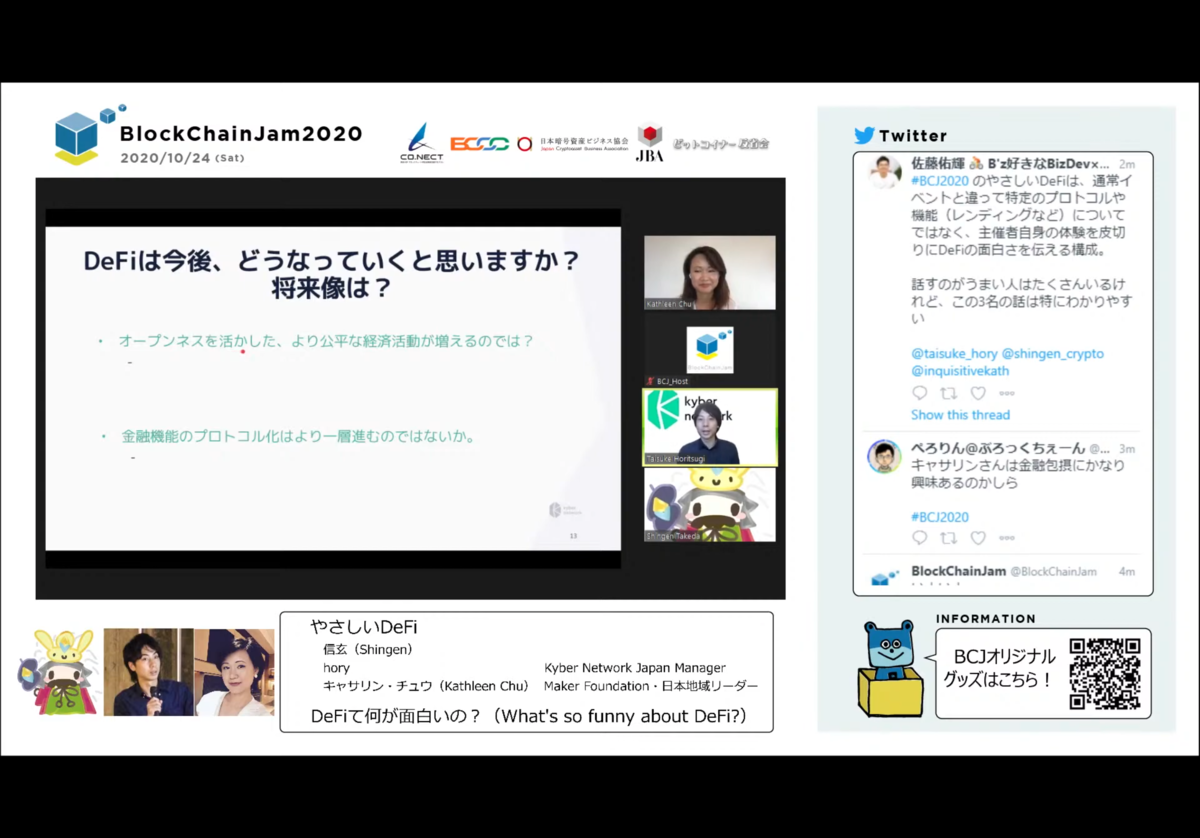Open the @BlockChainJam handle in feed
1200x838 pixels.
1054,572
